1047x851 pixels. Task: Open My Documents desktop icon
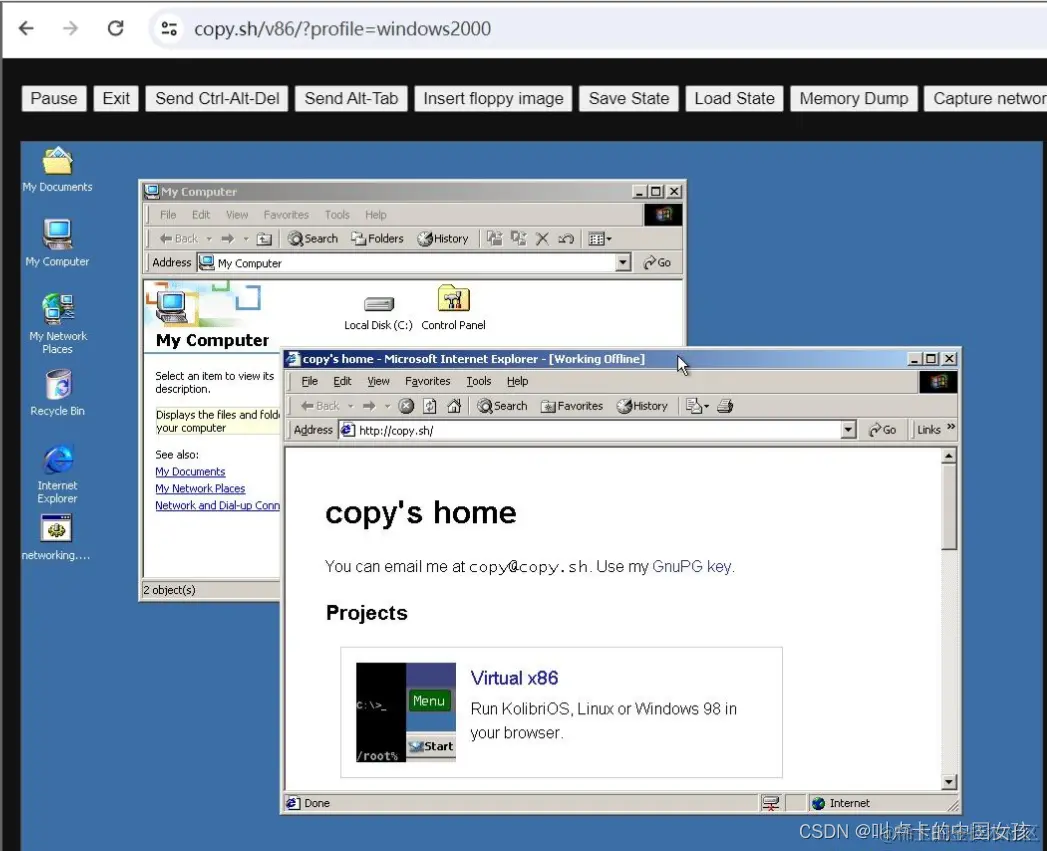pos(57,169)
